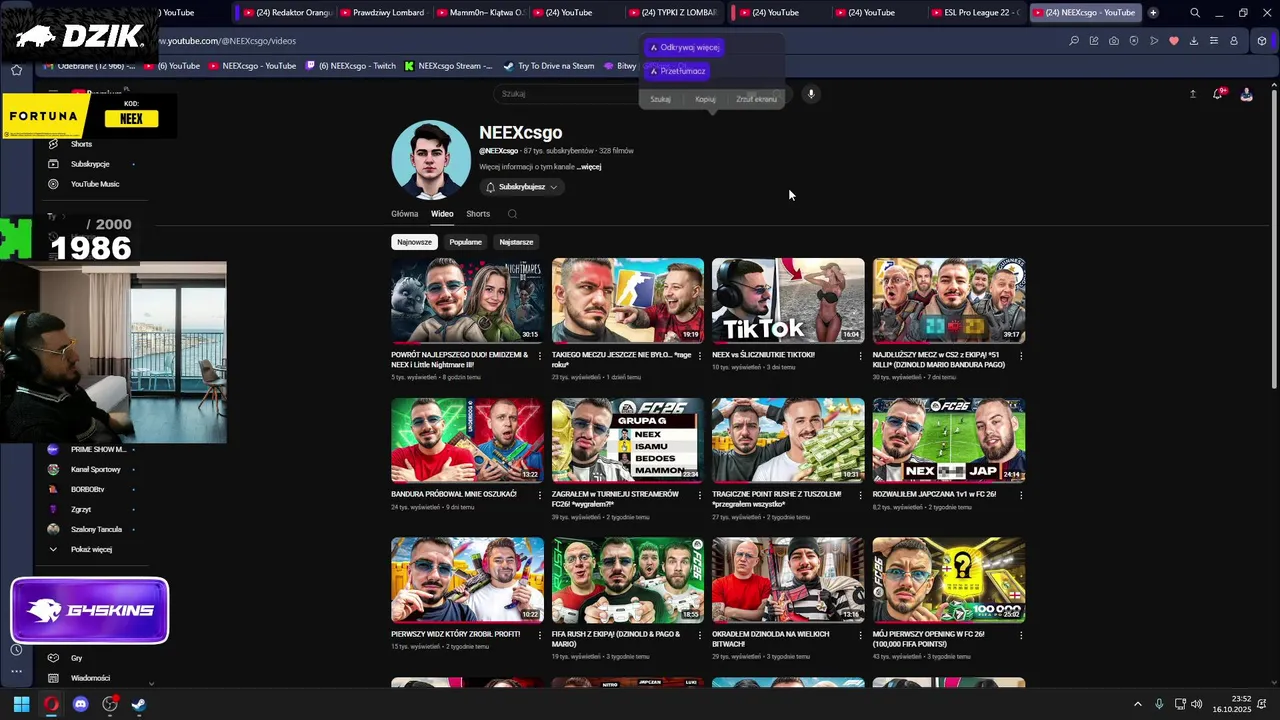The width and height of the screenshot is (1280, 720).
Task: Open options menu for TAKIEGO MECZU video
Action: pos(700,355)
